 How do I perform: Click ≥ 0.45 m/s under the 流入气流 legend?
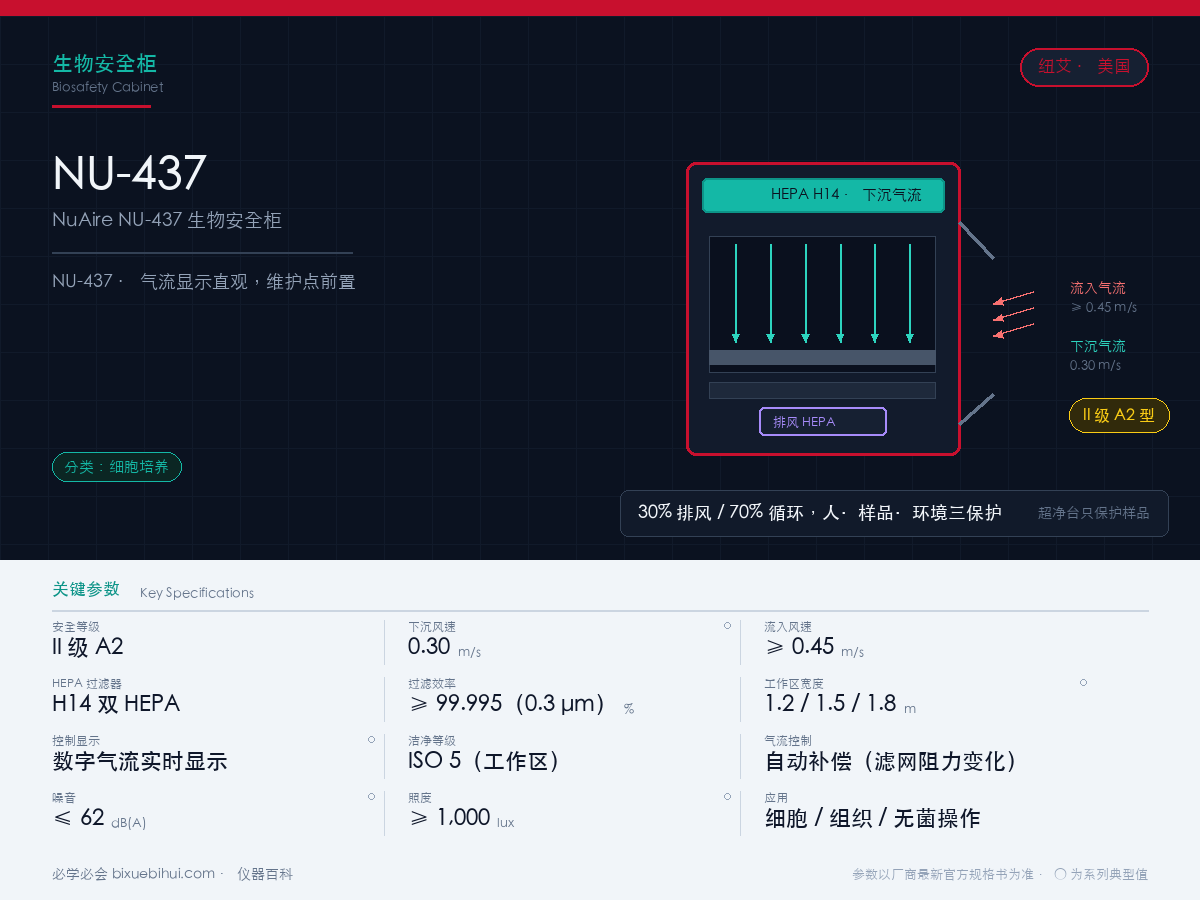1103,307
